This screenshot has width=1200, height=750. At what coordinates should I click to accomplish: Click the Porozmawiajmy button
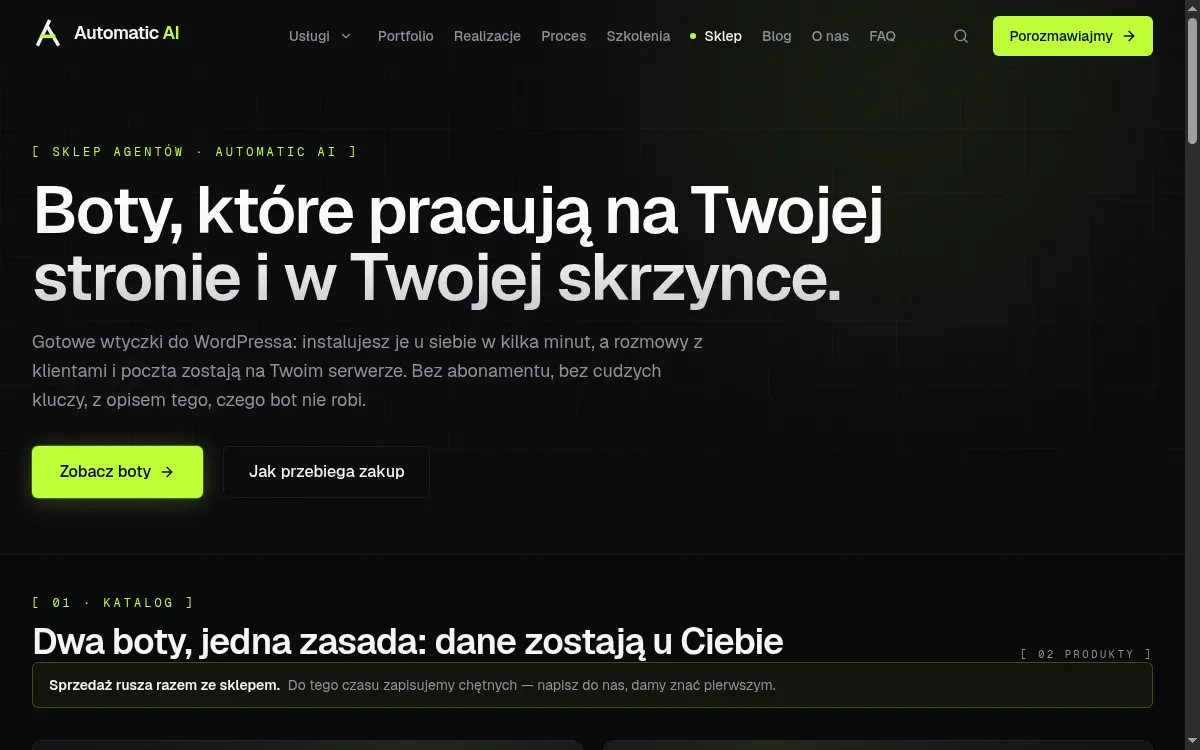coord(1073,36)
